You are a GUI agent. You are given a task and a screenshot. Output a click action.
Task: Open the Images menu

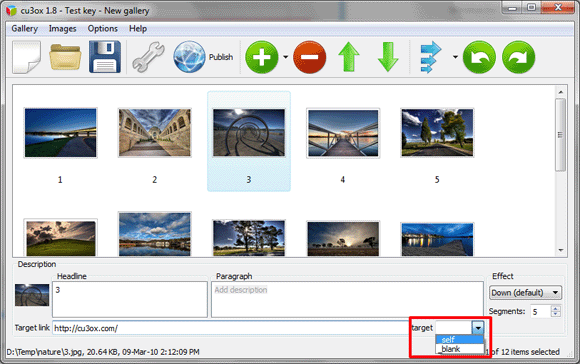tap(63, 28)
